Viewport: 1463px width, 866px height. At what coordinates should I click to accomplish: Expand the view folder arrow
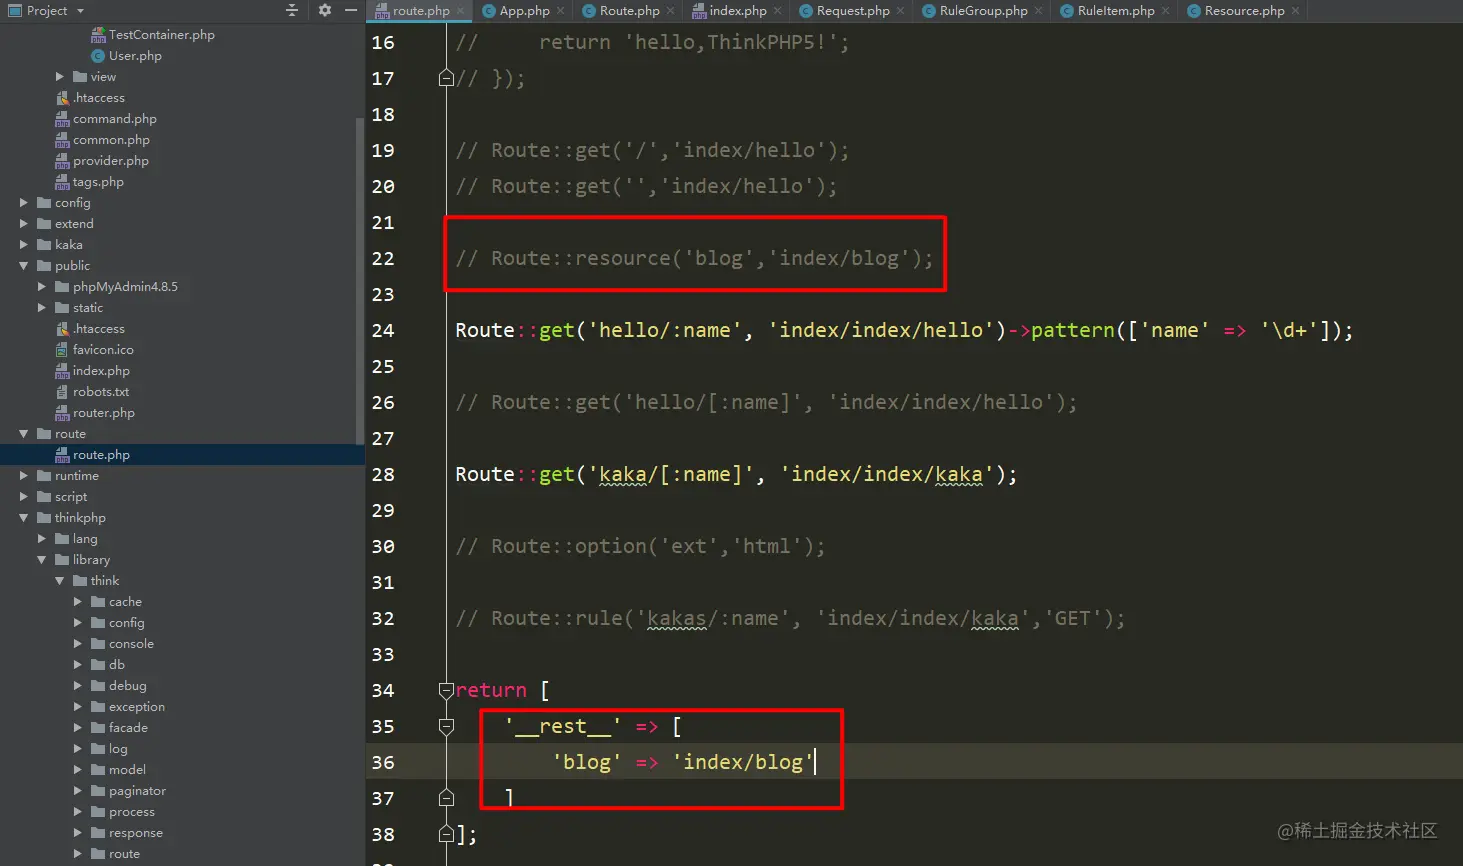tap(60, 77)
